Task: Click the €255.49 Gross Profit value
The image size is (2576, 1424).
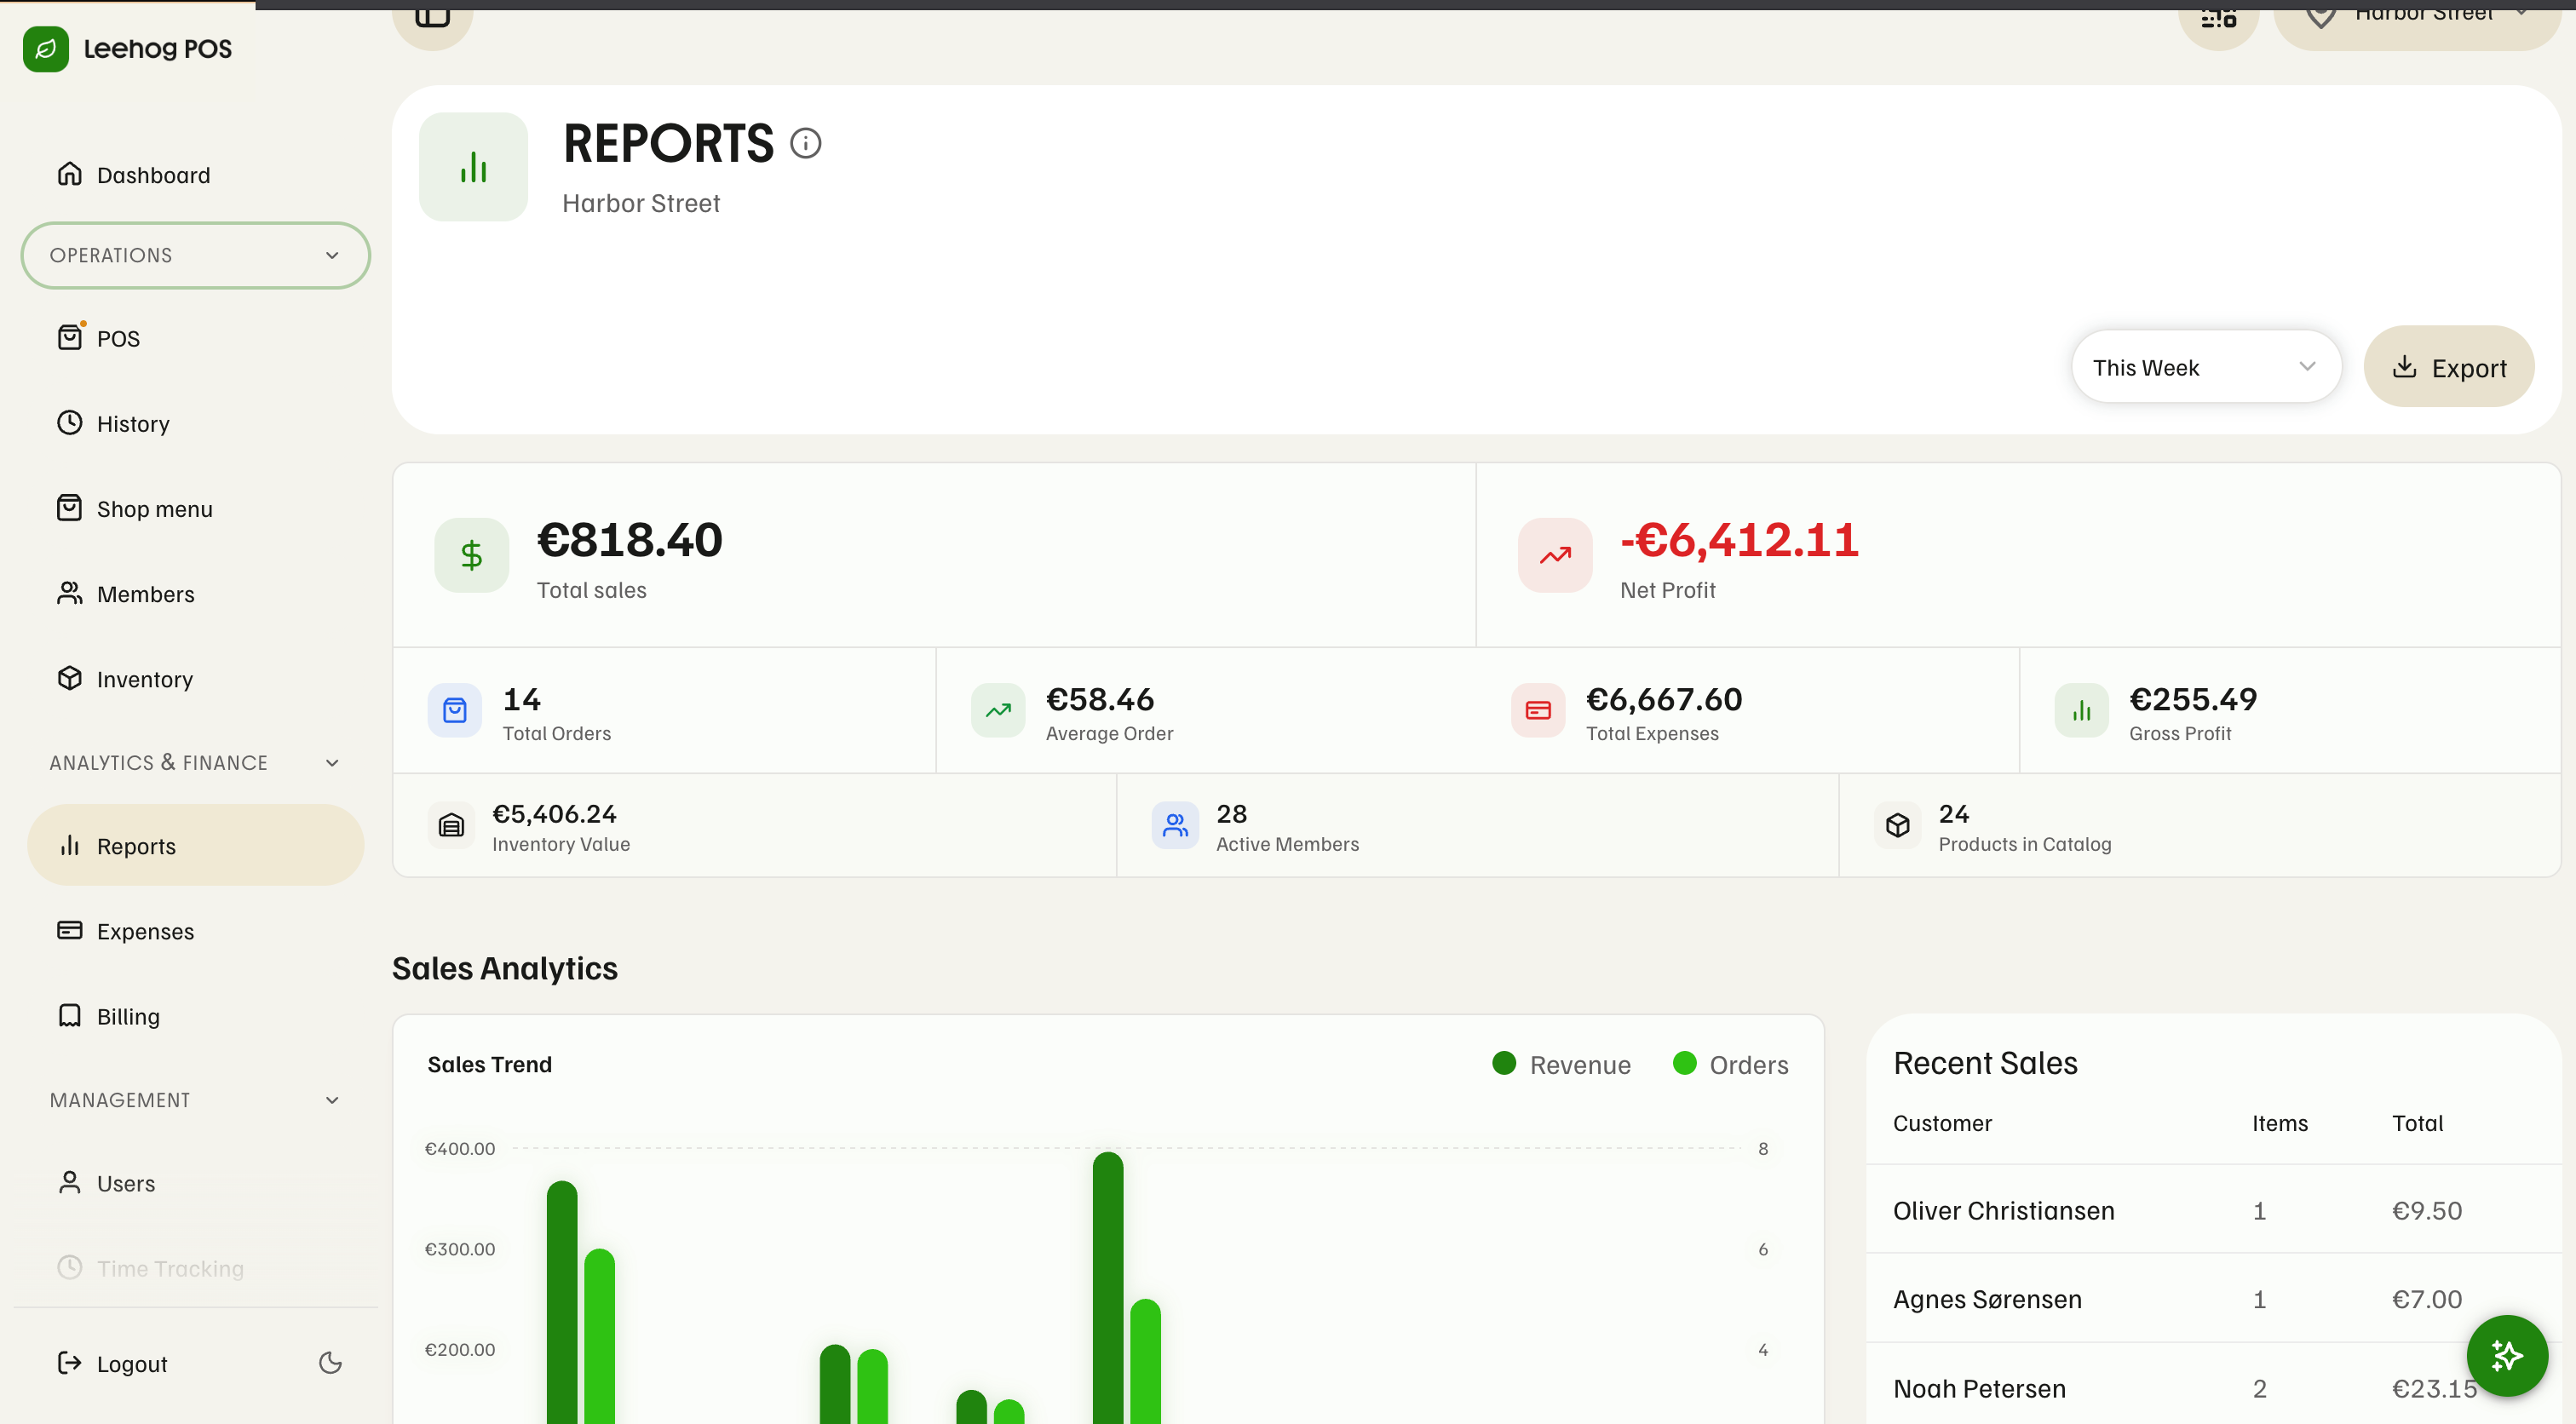Action: (x=2193, y=699)
